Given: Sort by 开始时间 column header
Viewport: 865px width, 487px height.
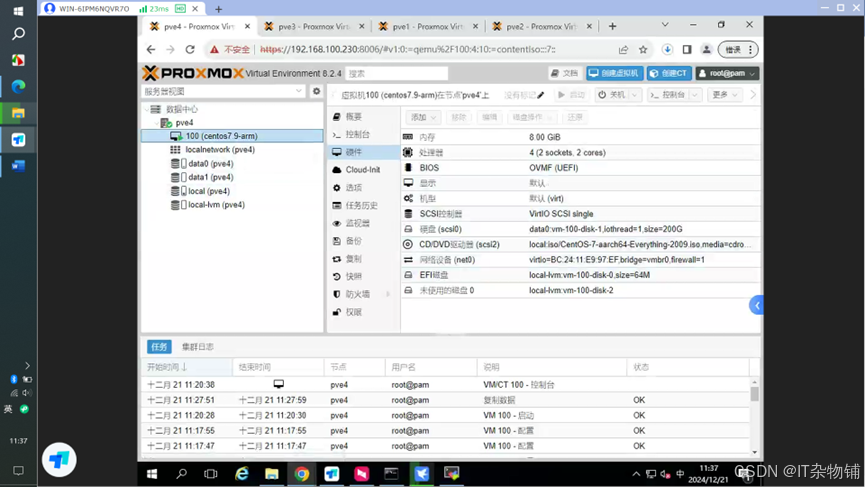Looking at the screenshot, I should pos(186,367).
